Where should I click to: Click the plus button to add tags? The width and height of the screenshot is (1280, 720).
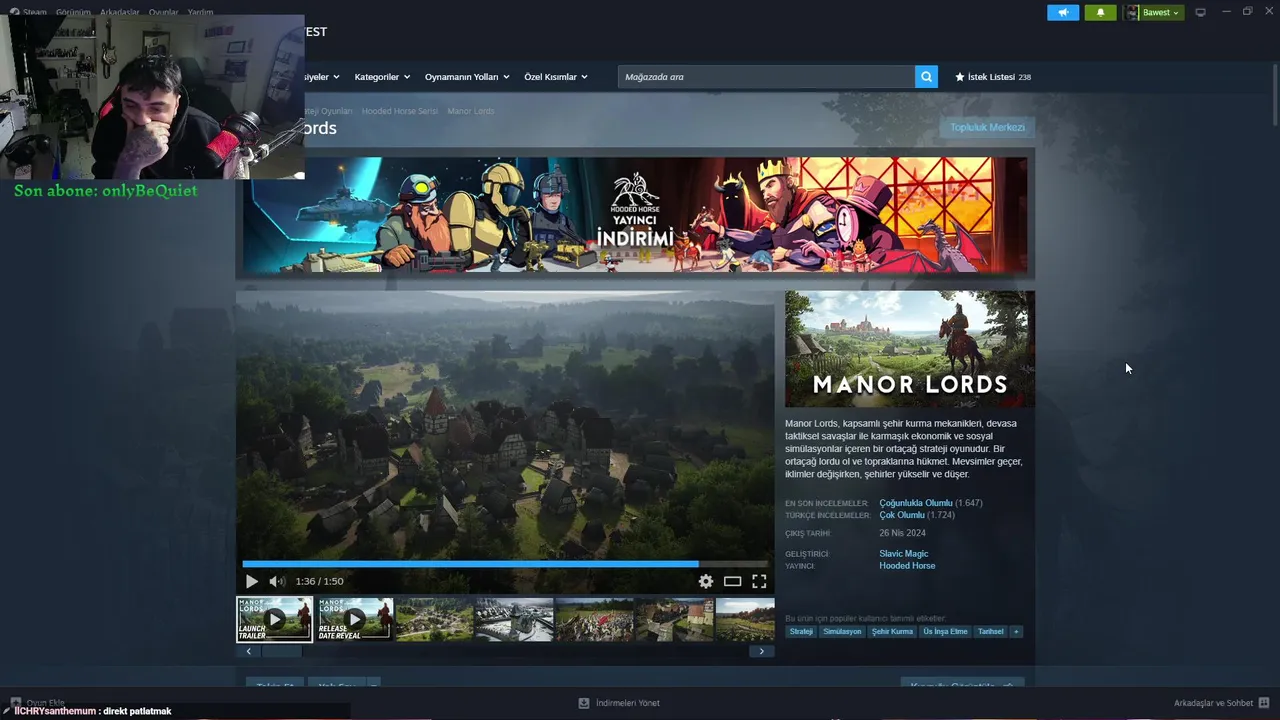pos(1016,632)
